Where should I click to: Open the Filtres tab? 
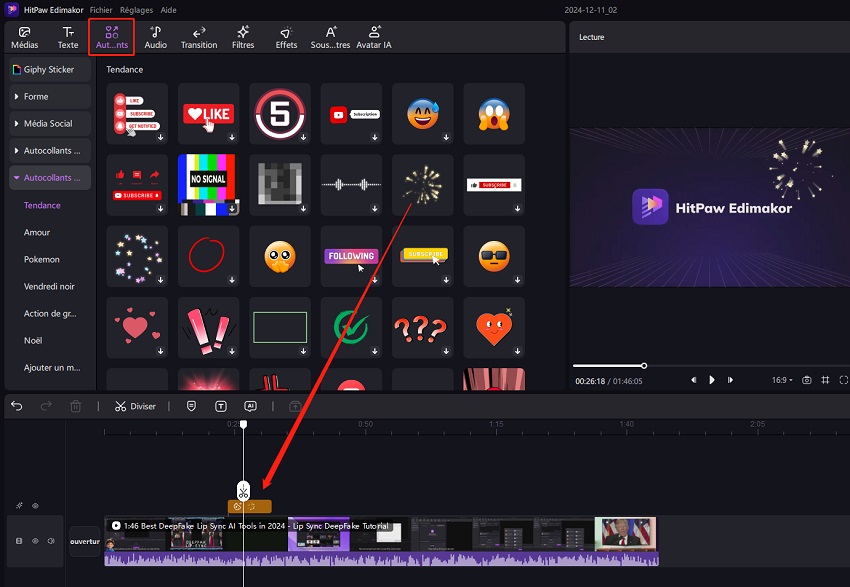pyautogui.click(x=243, y=37)
